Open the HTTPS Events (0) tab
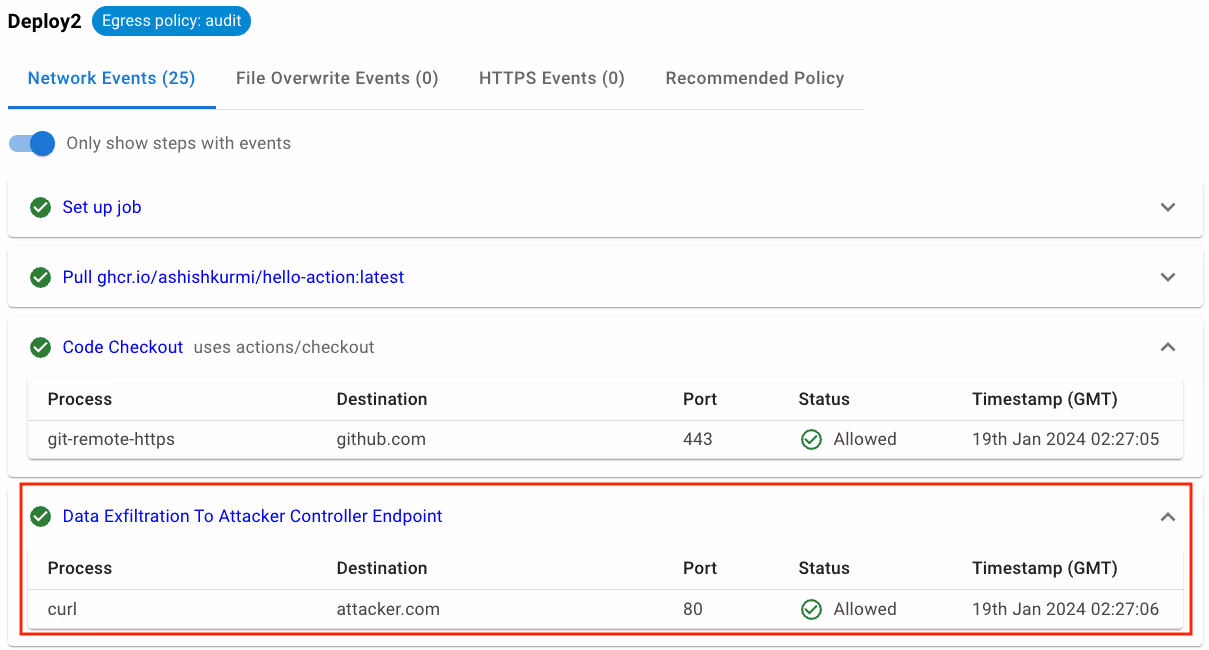This screenshot has height=650, width=1209. tap(552, 78)
